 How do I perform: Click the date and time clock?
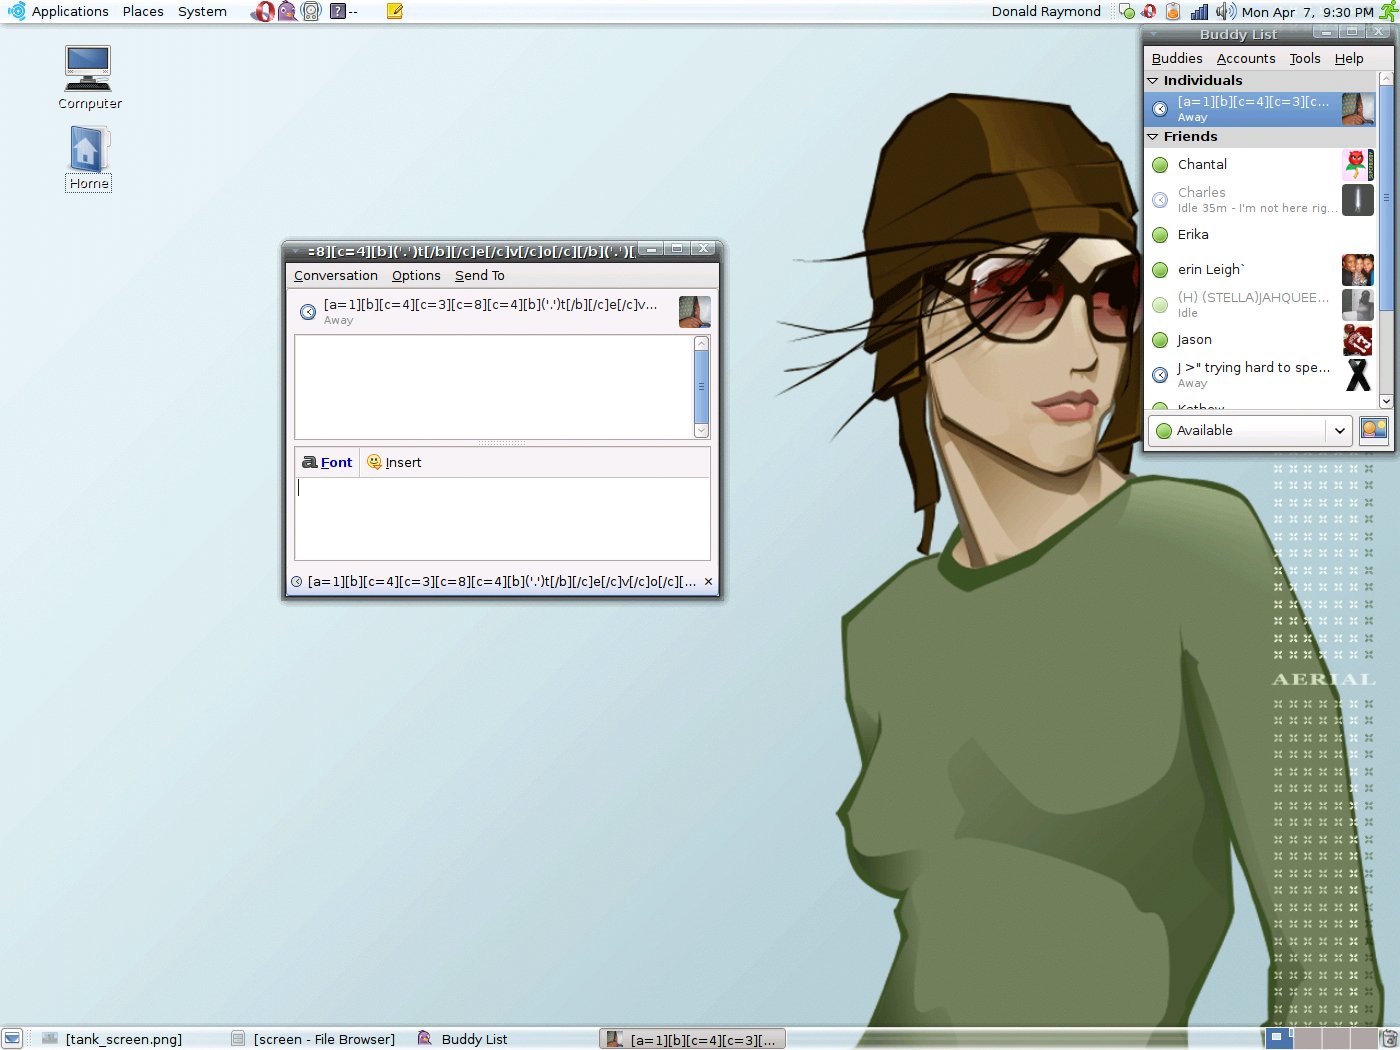[1307, 12]
